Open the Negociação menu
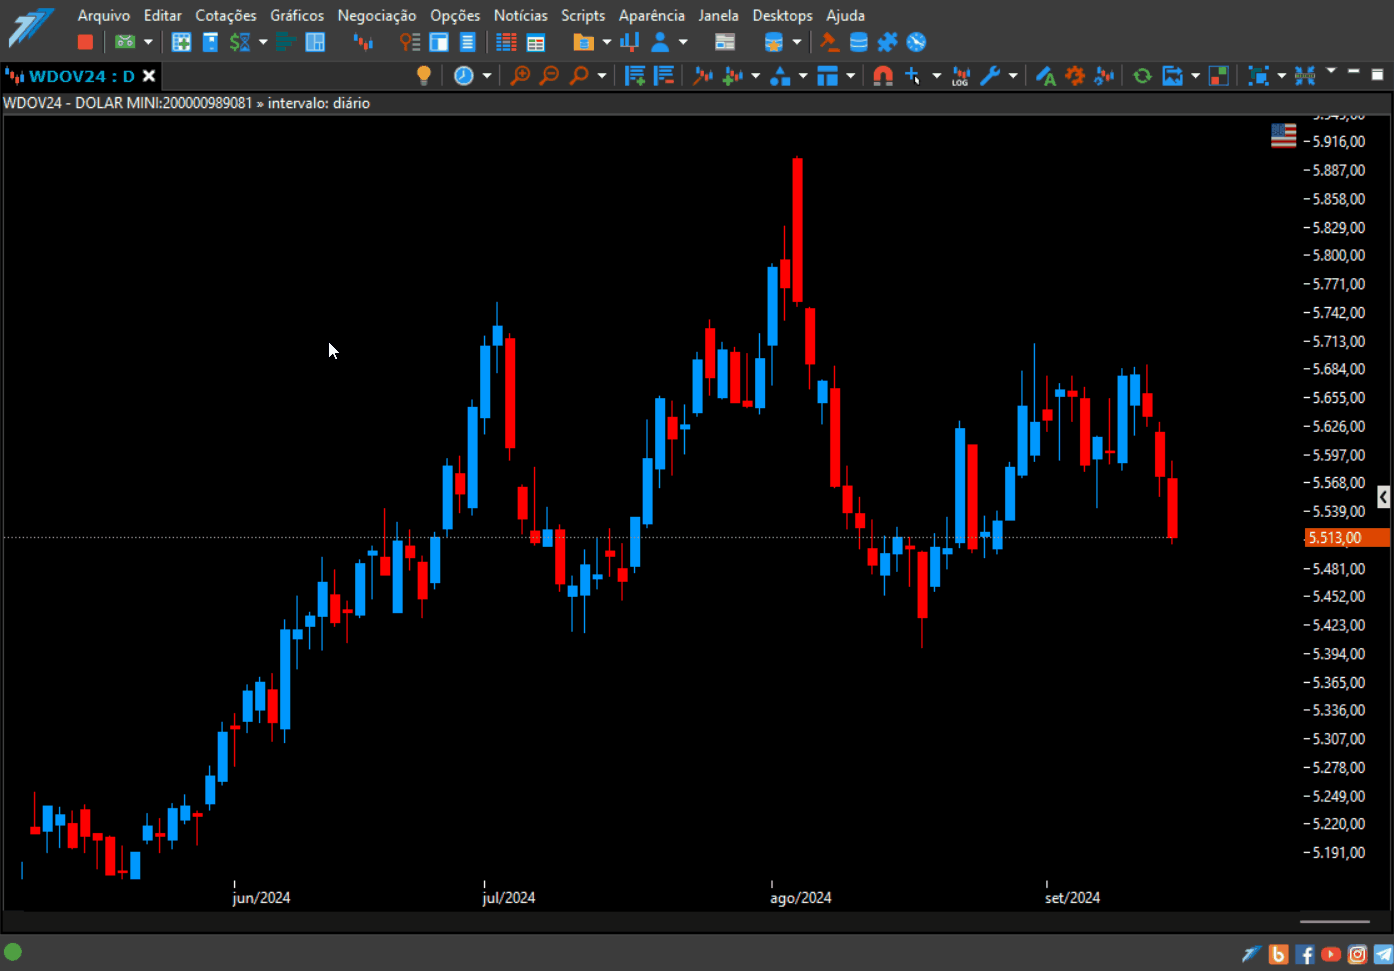 point(377,15)
